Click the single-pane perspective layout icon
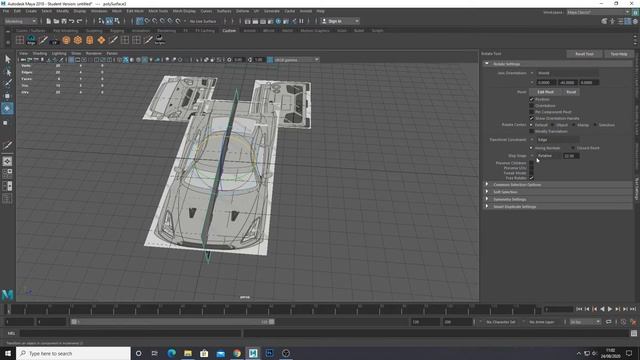 pyautogui.click(x=7, y=161)
